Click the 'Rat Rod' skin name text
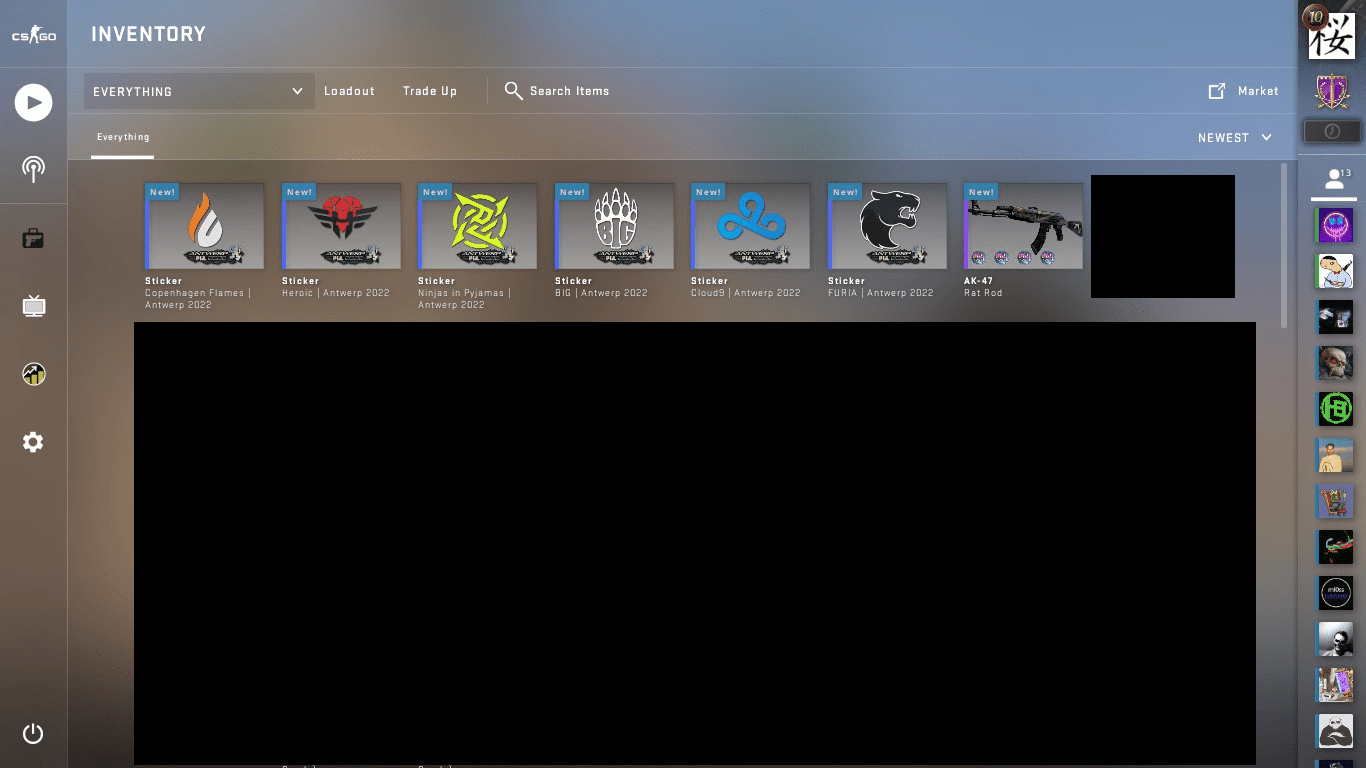 [983, 293]
